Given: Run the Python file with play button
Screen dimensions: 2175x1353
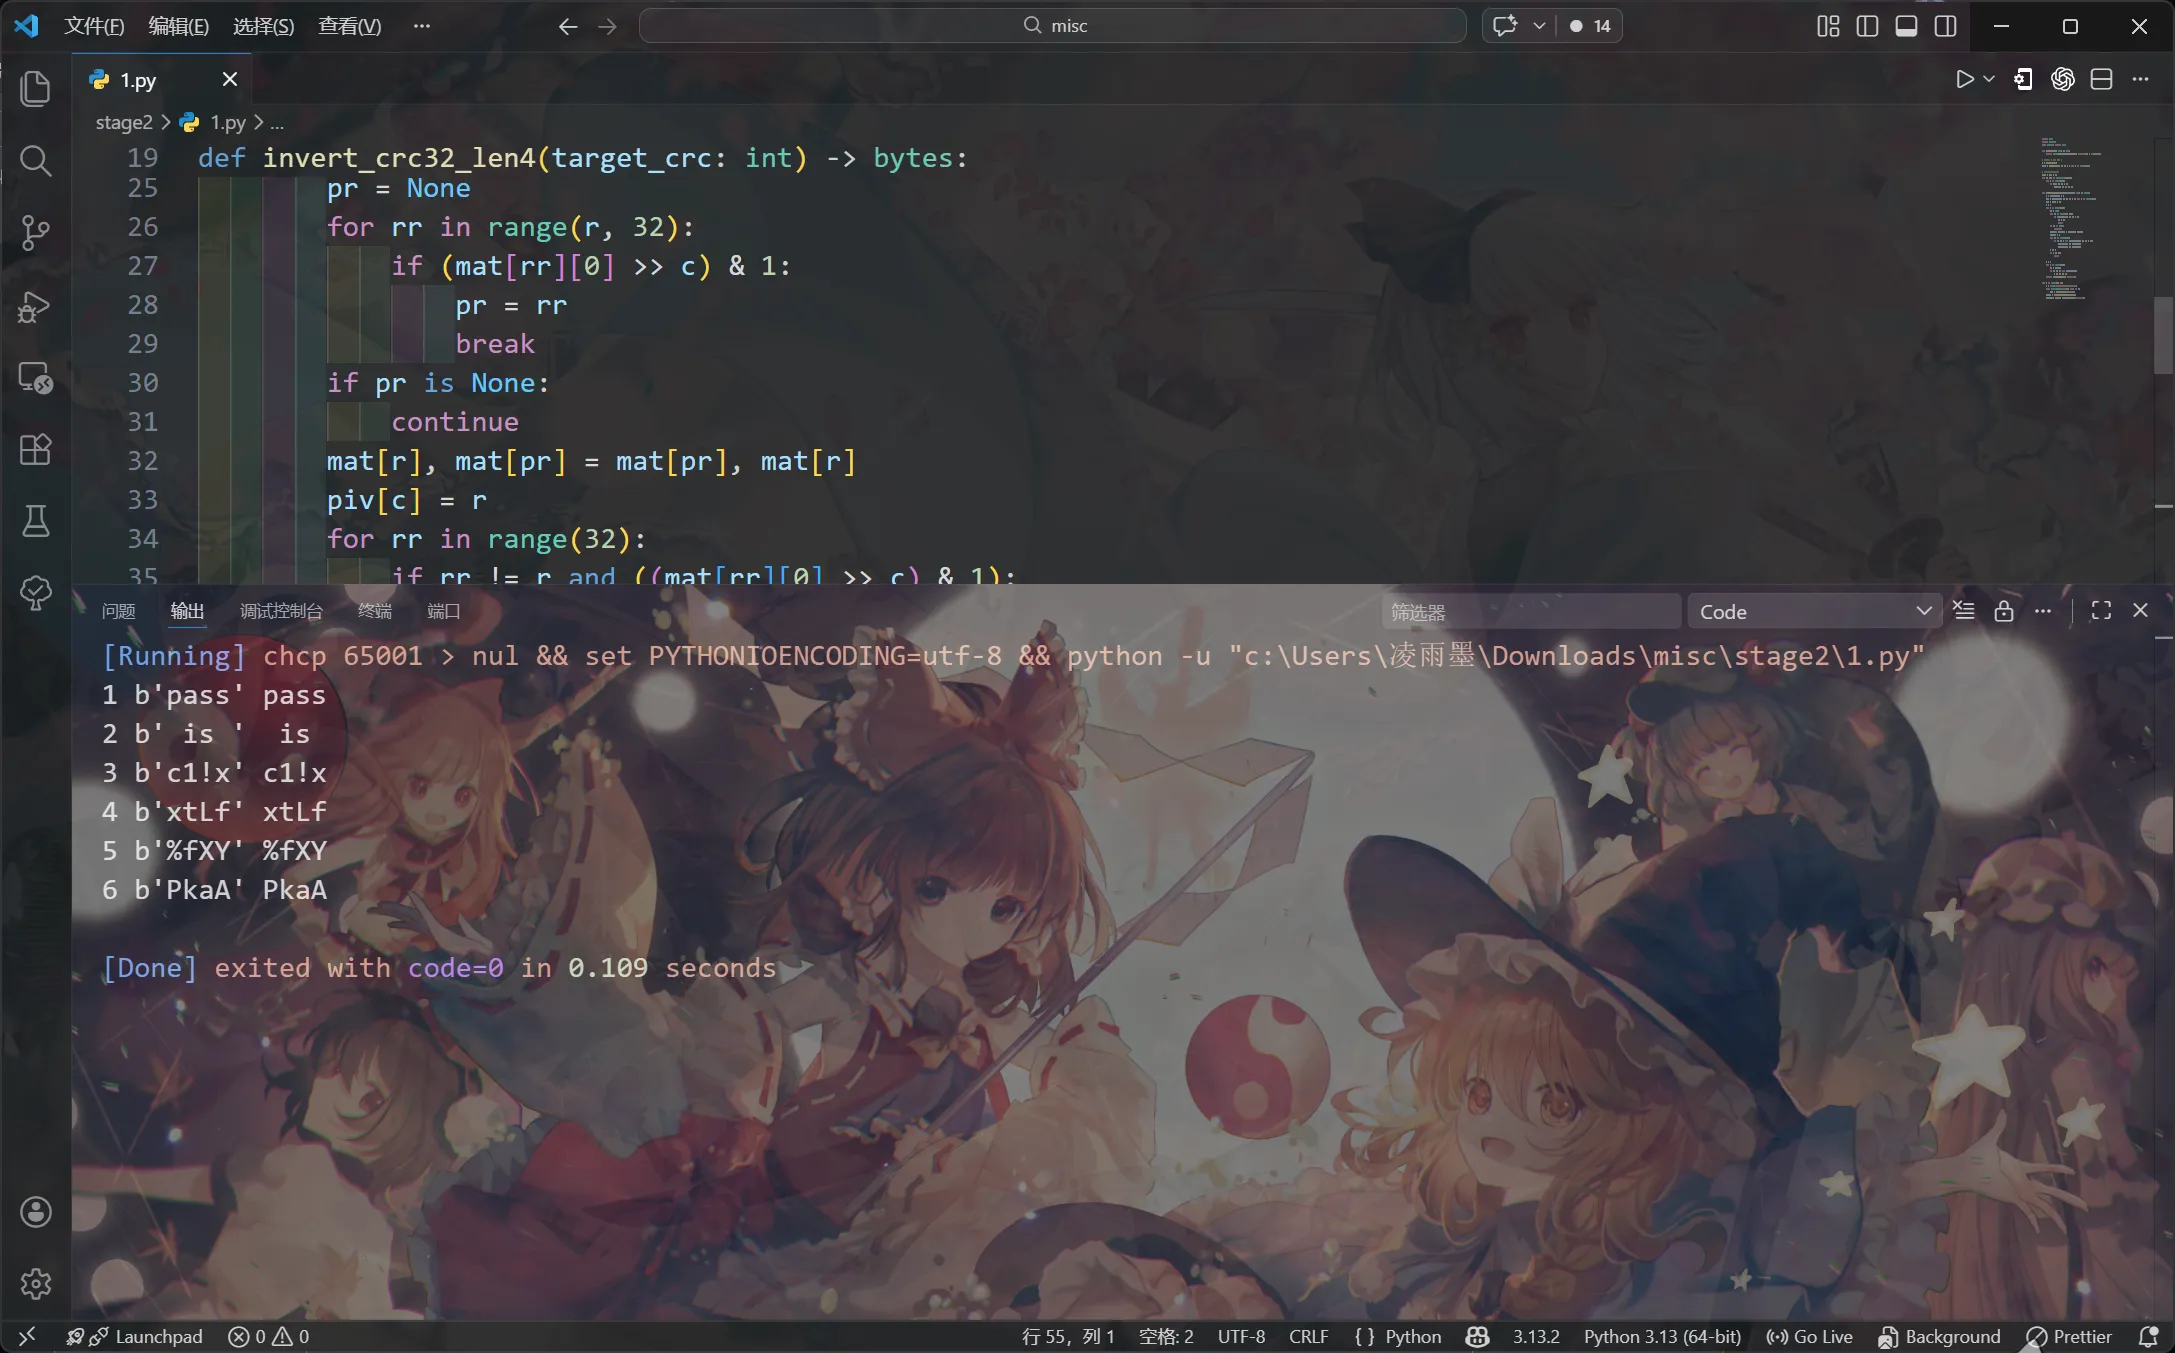Looking at the screenshot, I should [1964, 79].
